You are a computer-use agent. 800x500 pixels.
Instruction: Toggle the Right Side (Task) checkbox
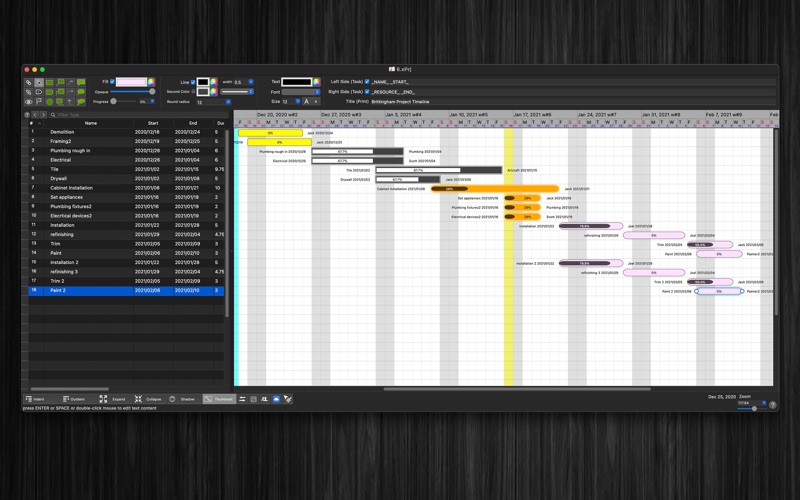coord(367,91)
